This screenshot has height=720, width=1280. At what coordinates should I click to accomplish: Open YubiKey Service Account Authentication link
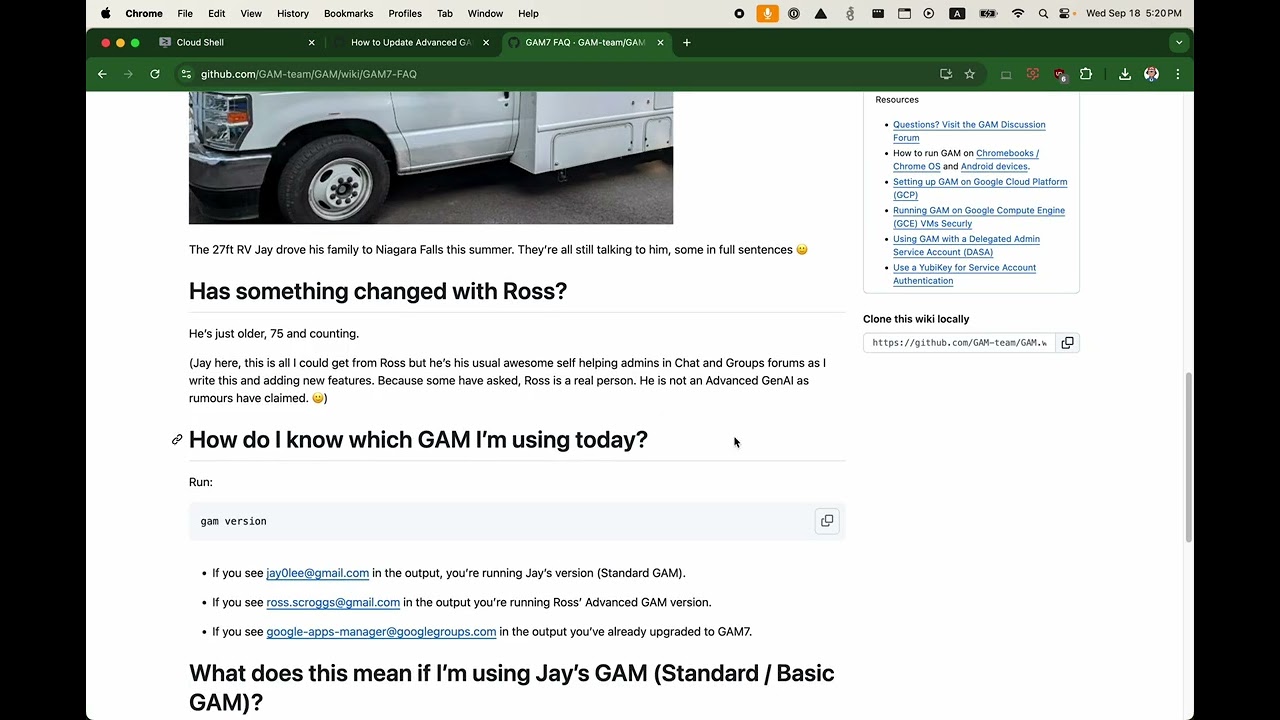[964, 274]
